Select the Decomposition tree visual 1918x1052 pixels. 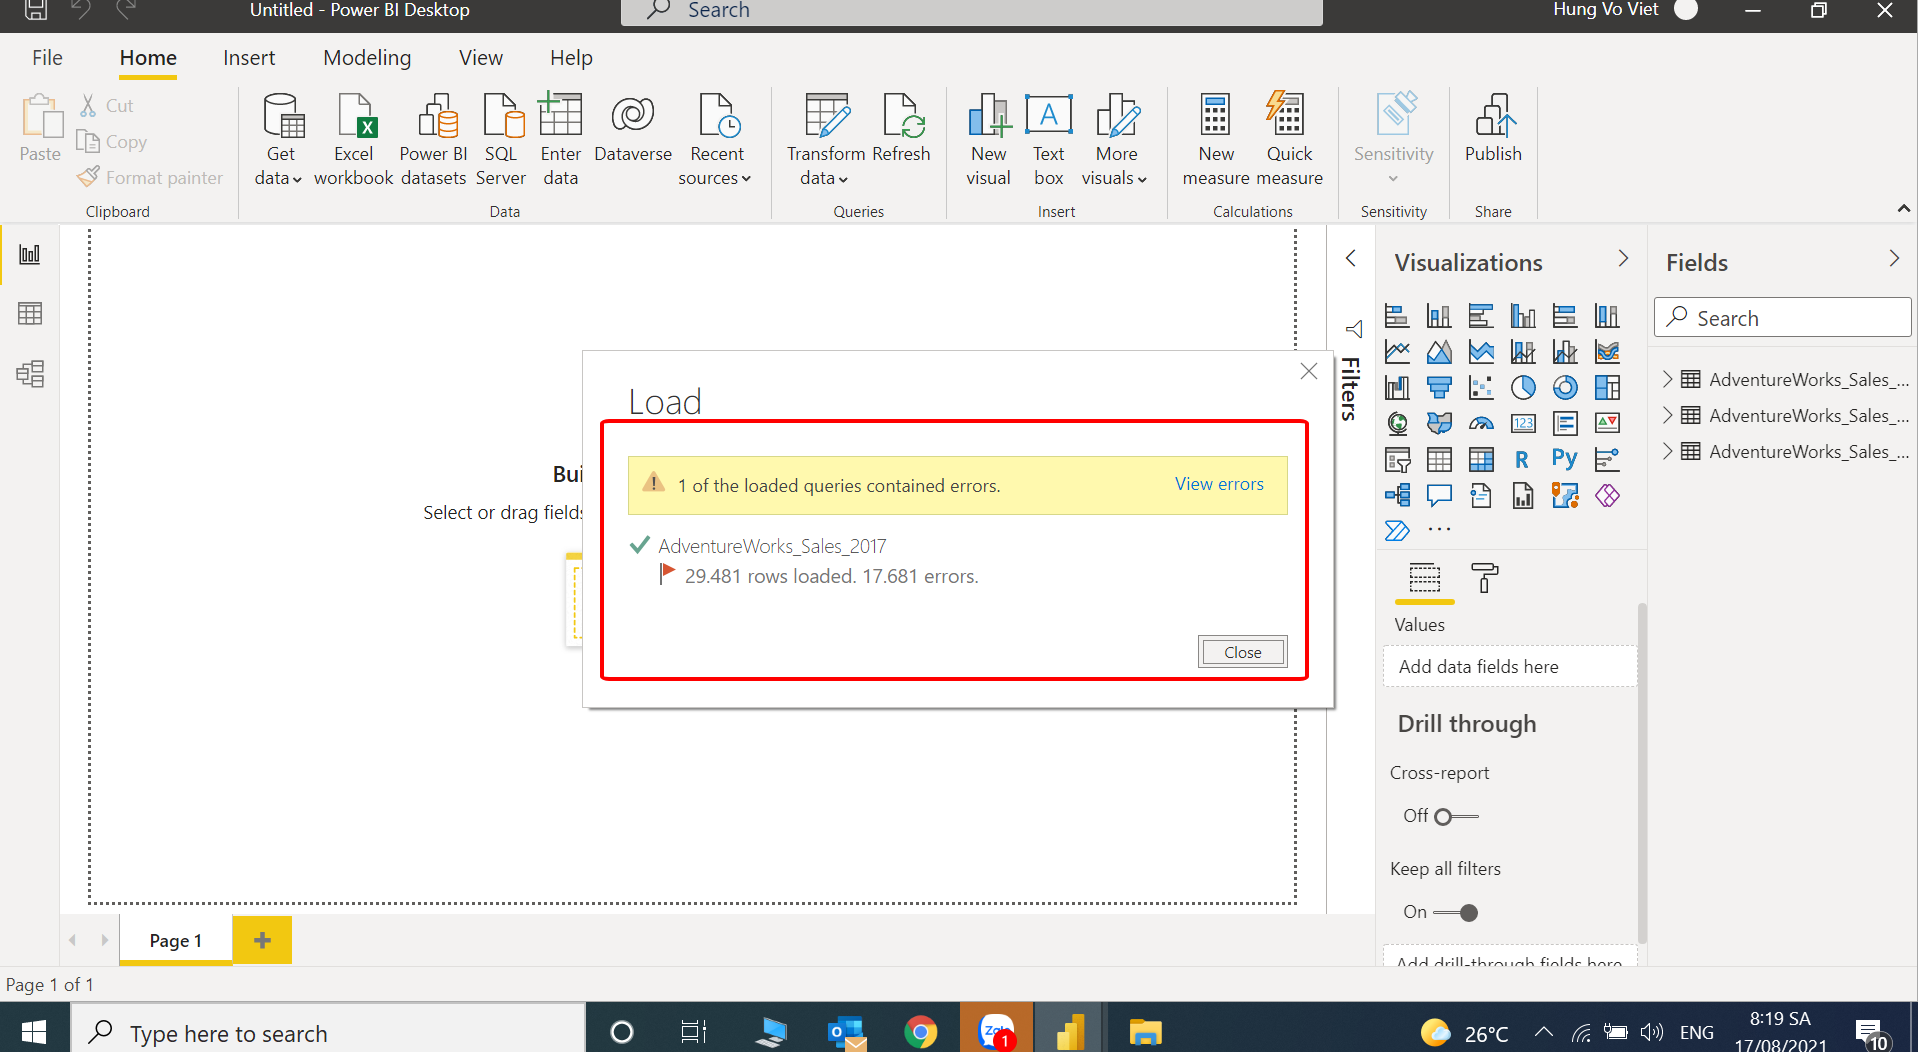[1397, 496]
